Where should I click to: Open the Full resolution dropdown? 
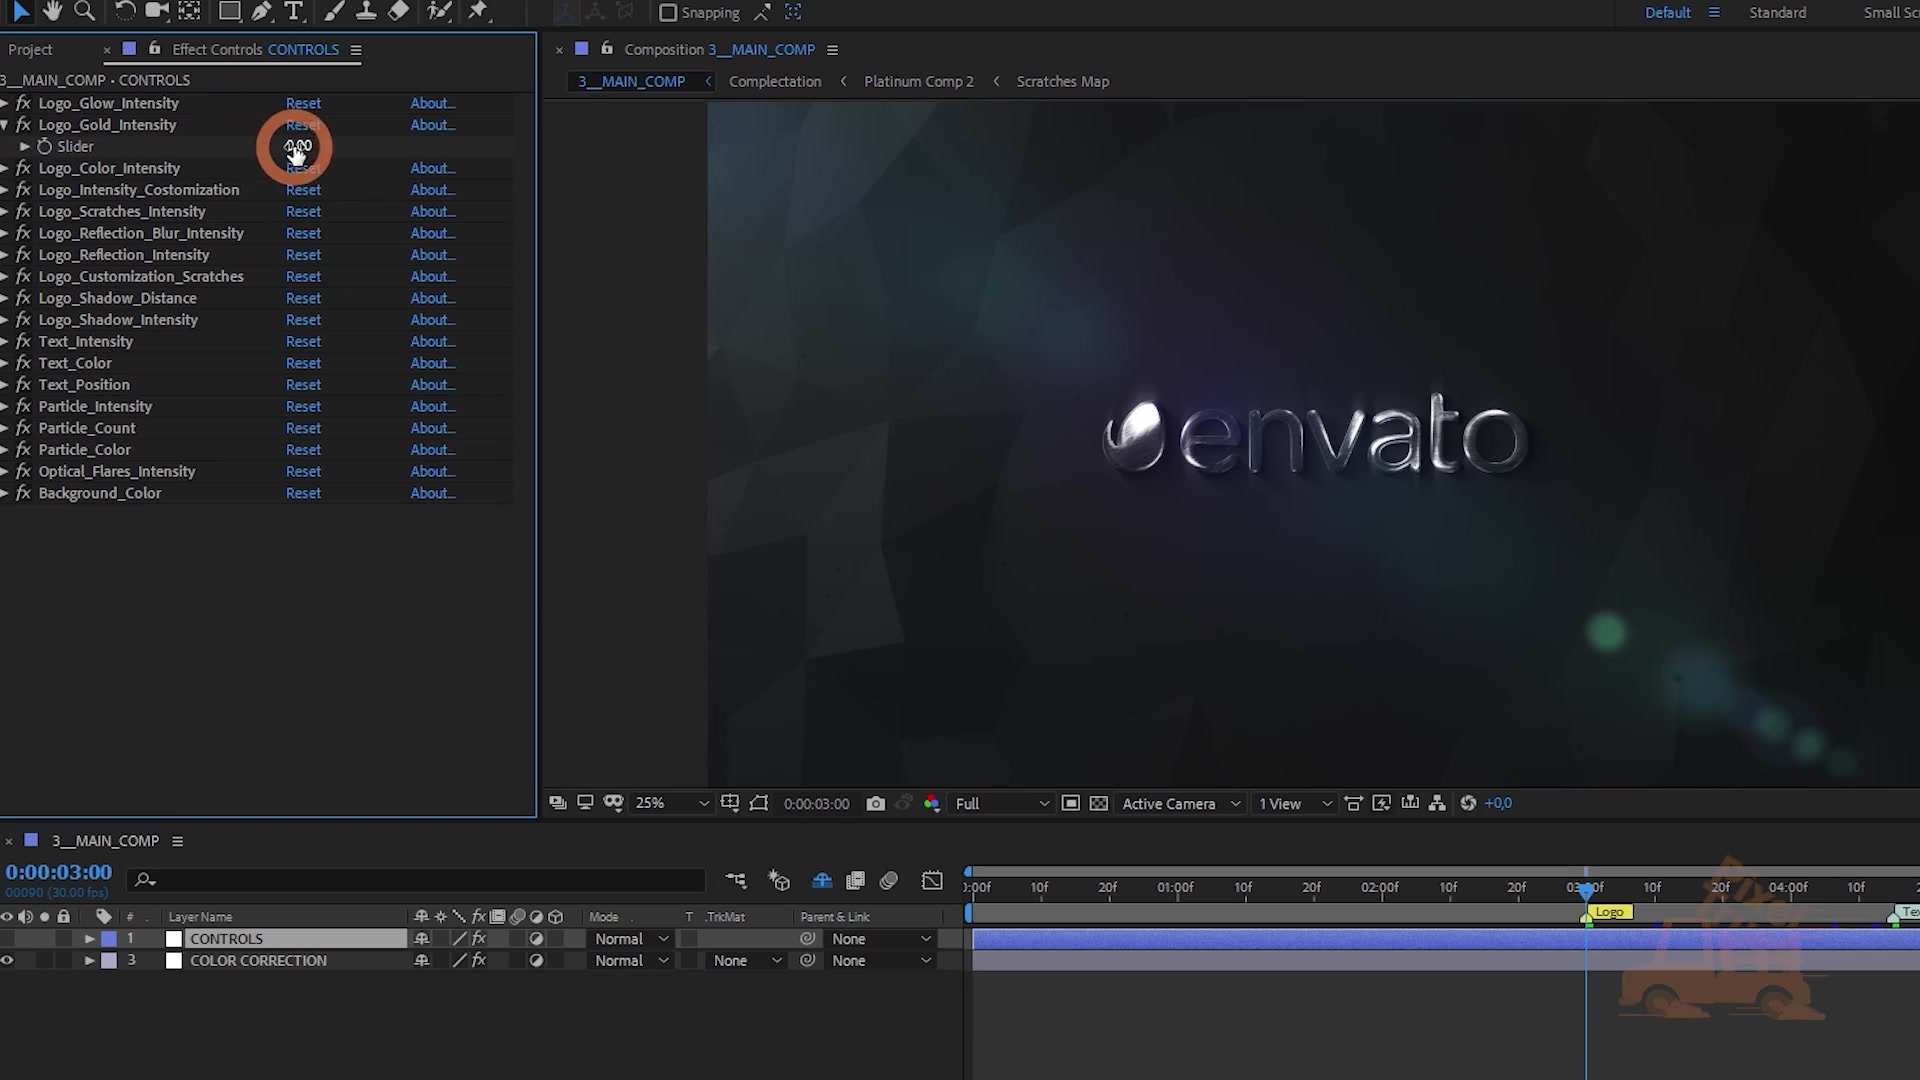(x=1001, y=803)
